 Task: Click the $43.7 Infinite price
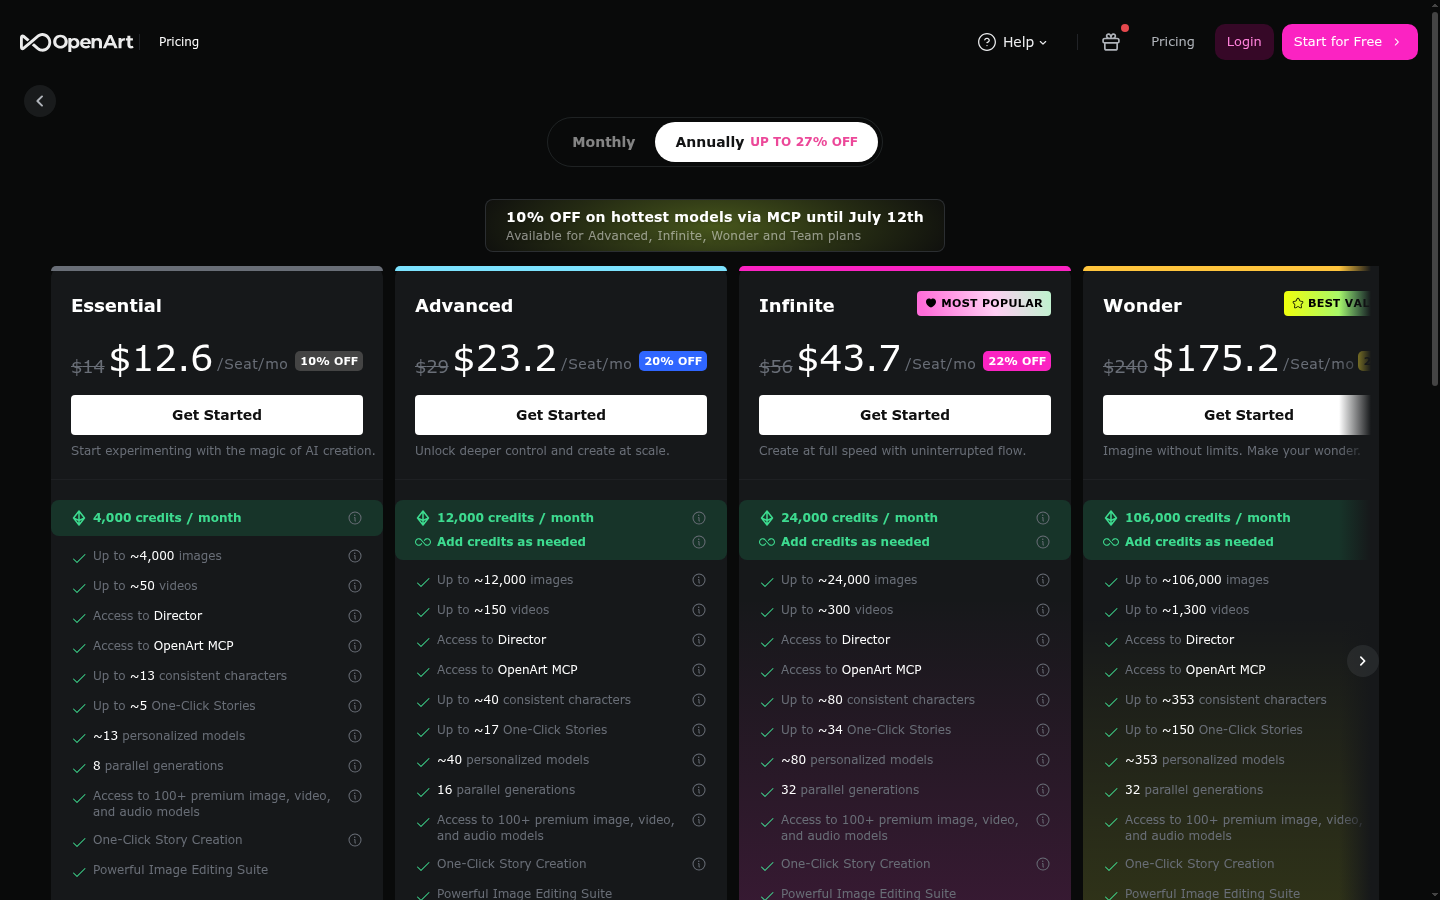[x=849, y=358]
